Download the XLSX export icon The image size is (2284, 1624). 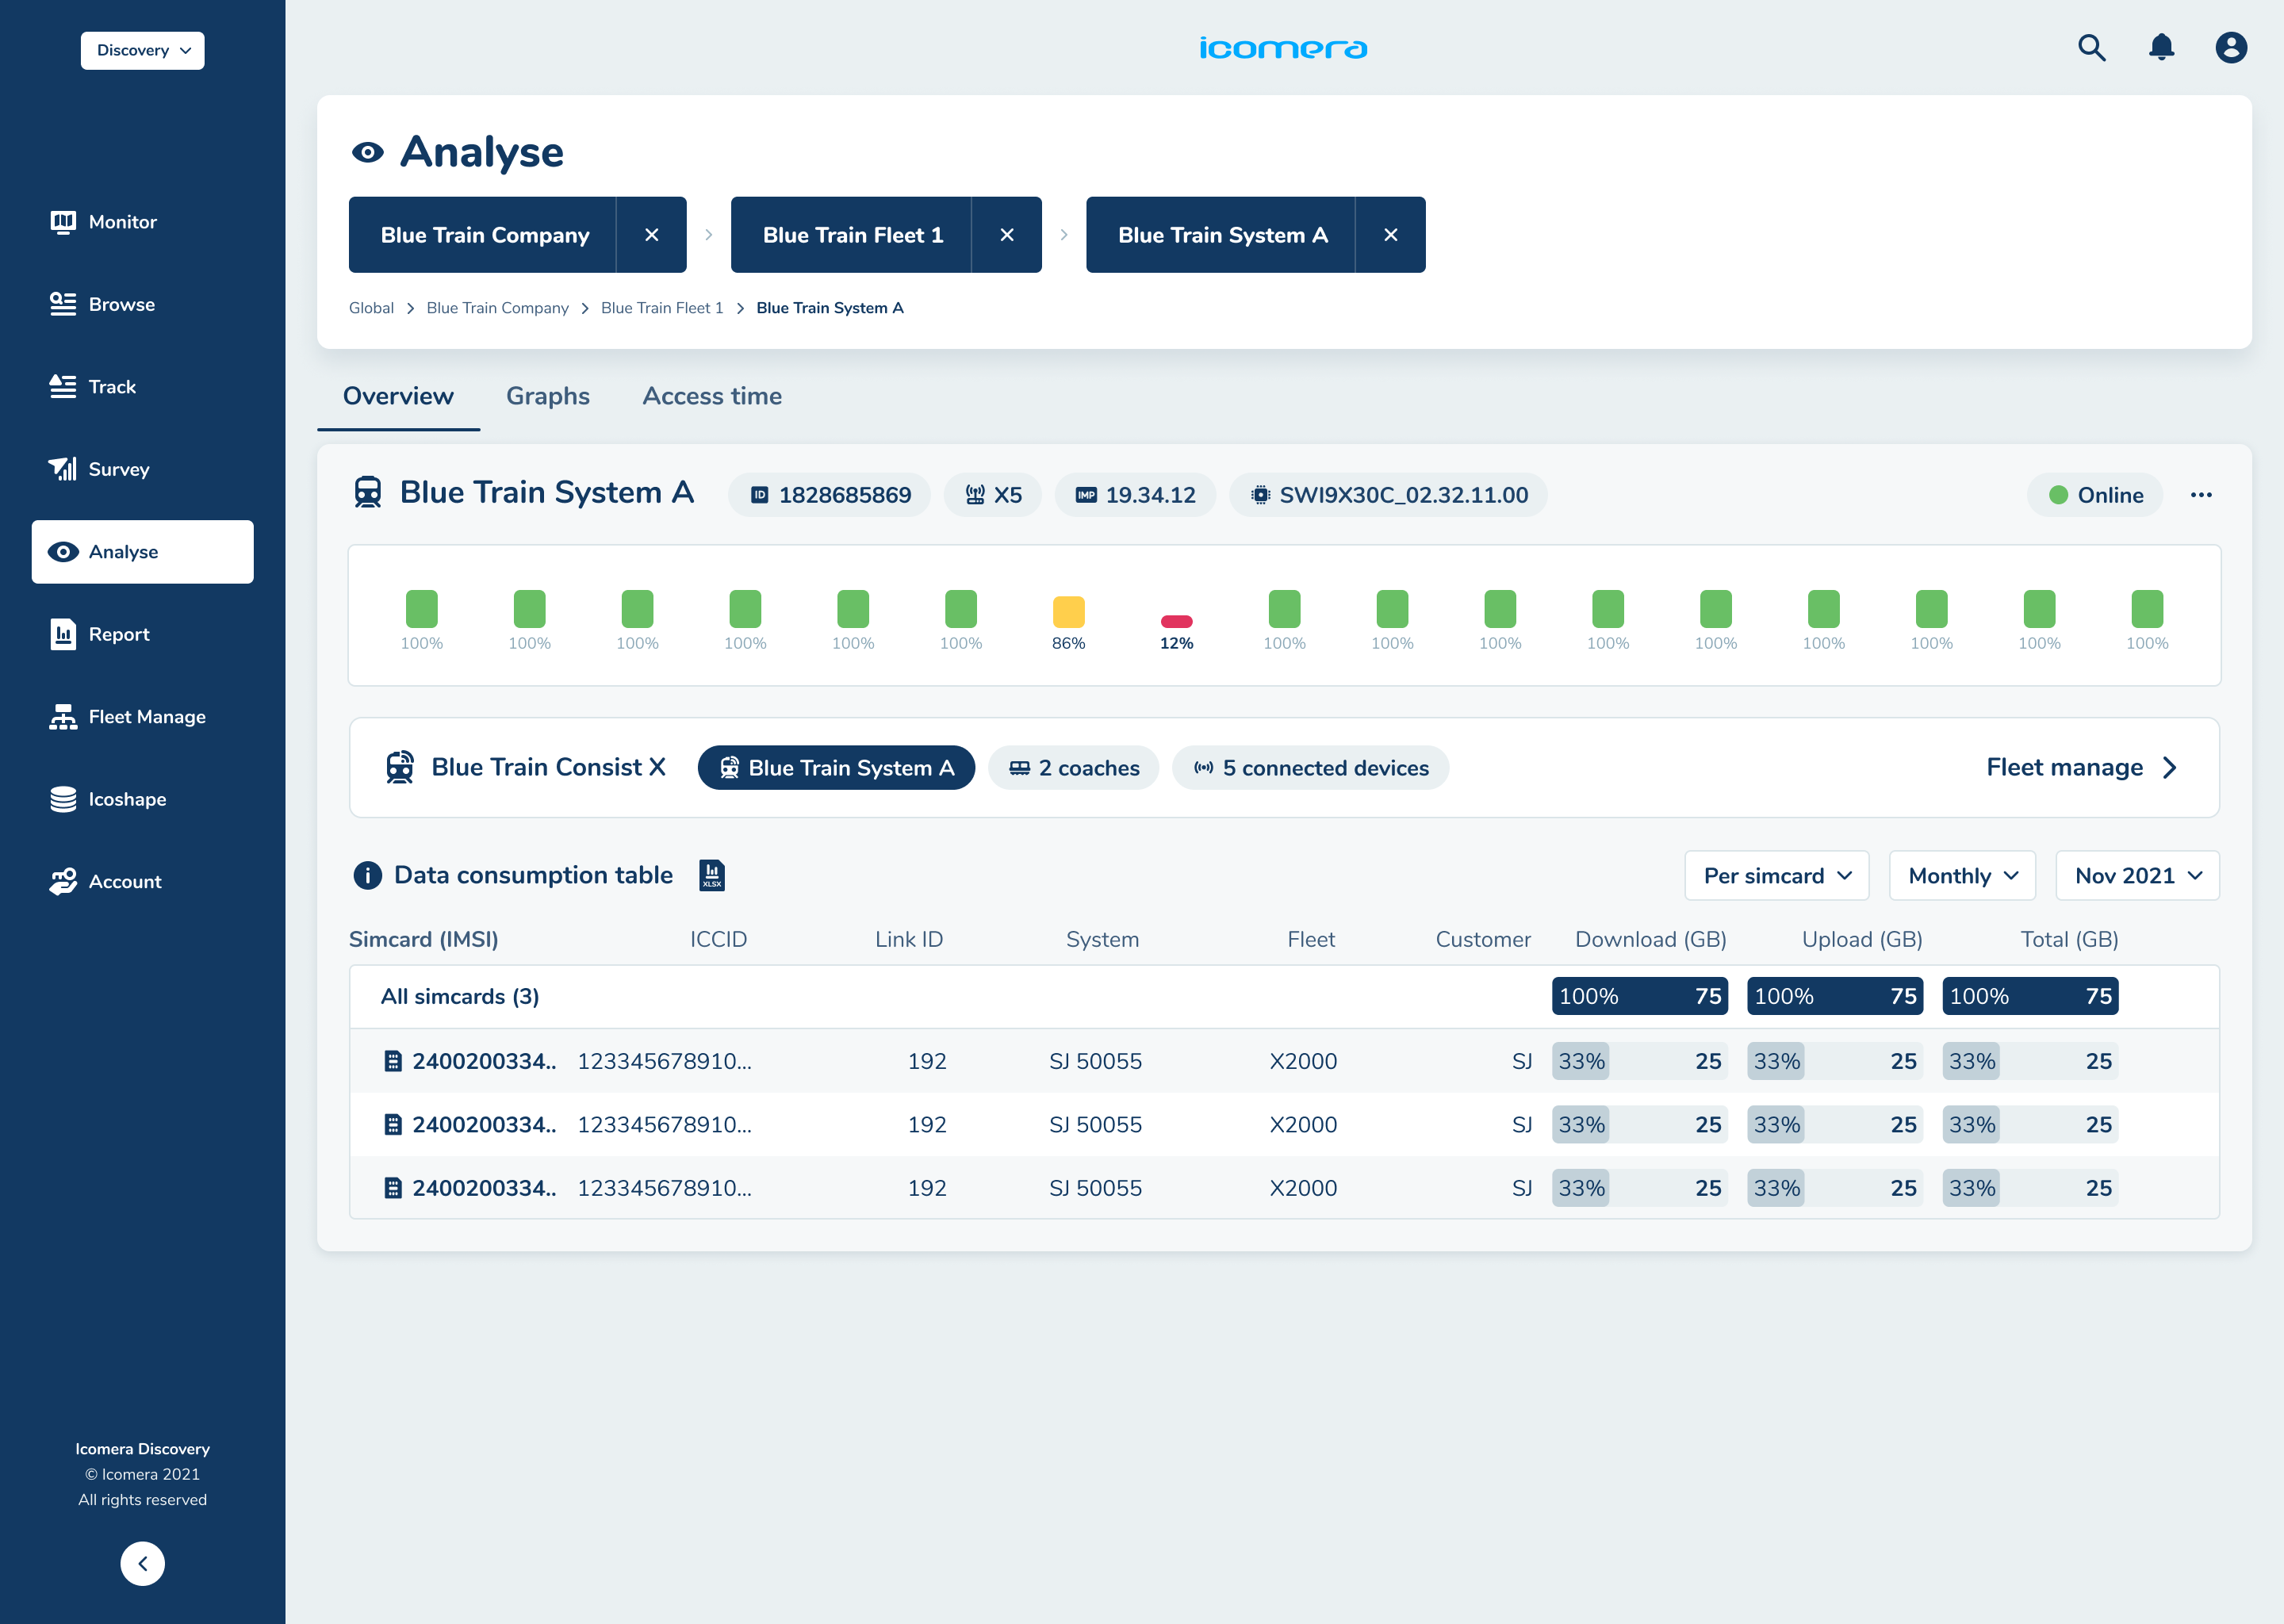tap(712, 875)
